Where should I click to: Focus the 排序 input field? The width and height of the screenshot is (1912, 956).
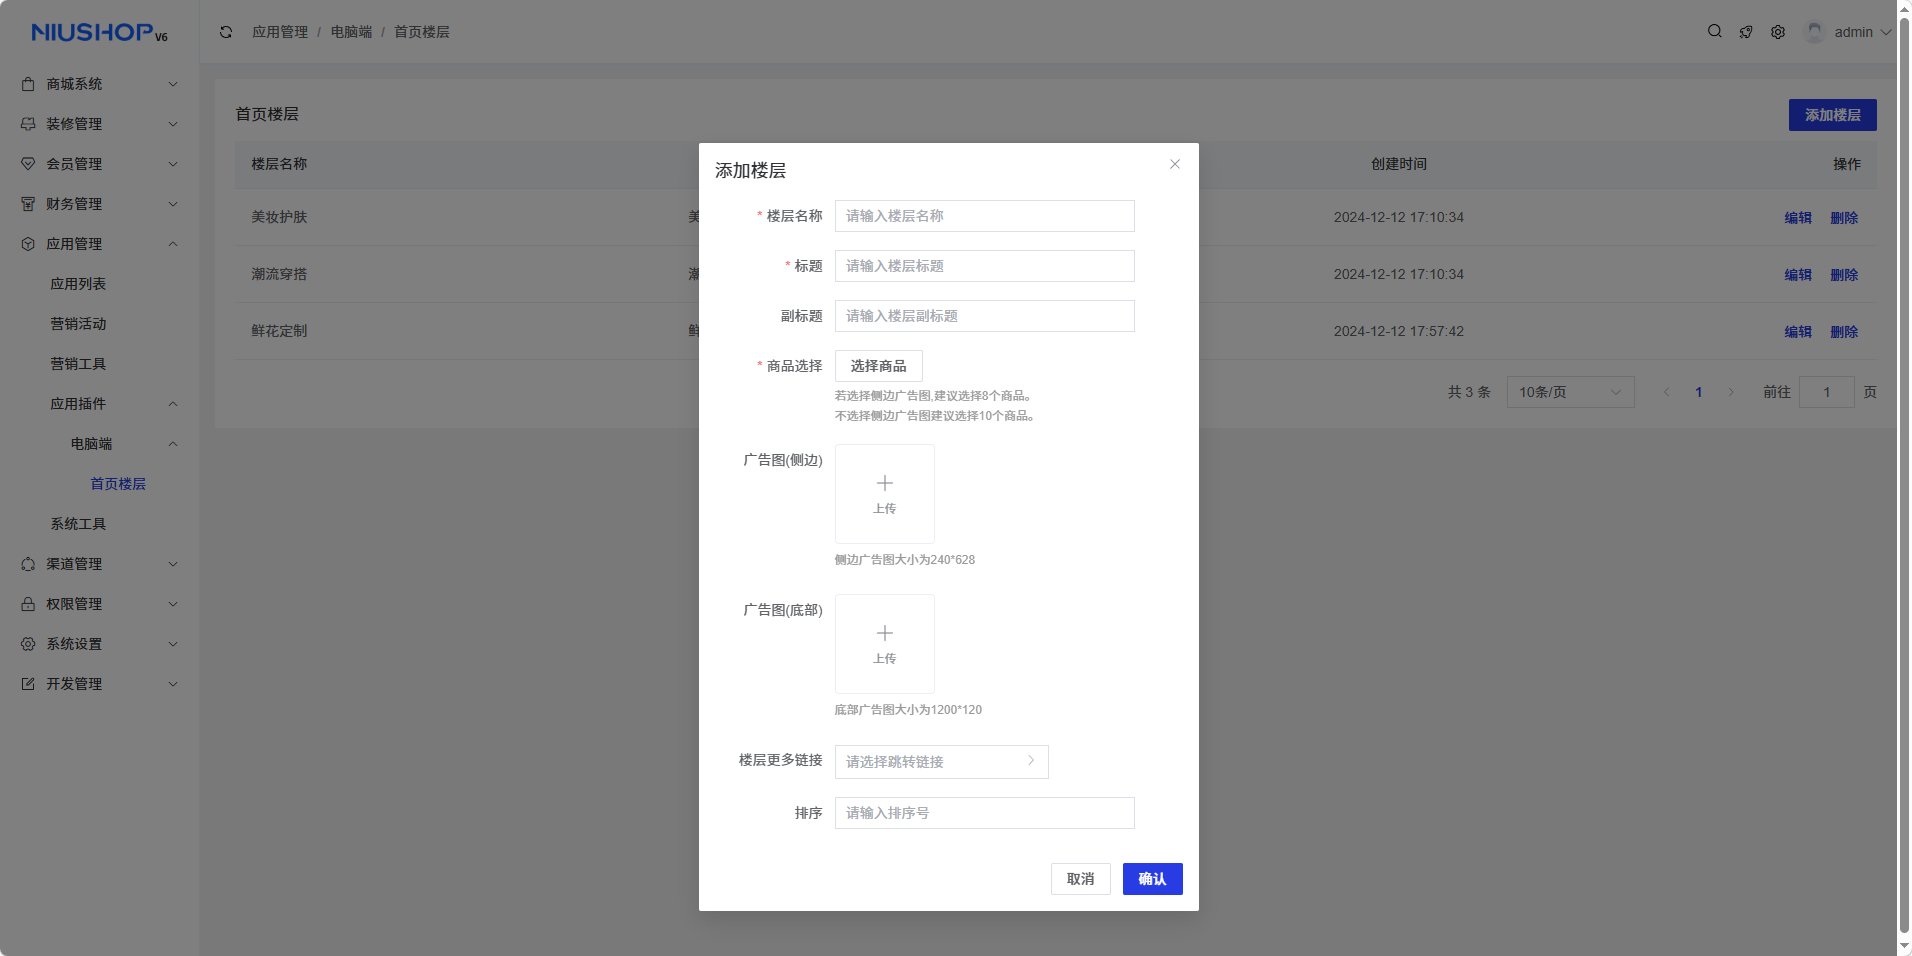pos(985,813)
